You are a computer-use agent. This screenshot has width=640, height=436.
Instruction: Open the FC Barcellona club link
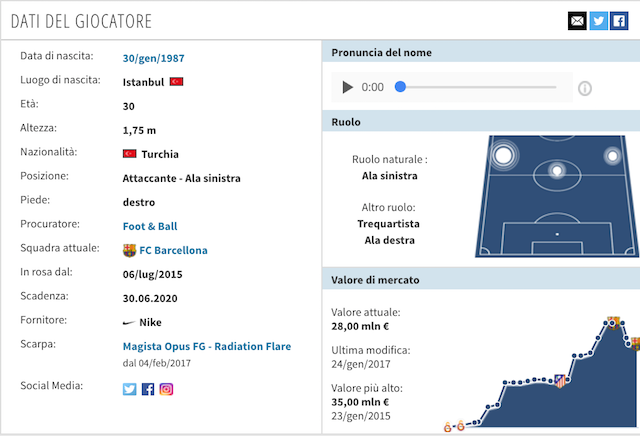pos(173,250)
